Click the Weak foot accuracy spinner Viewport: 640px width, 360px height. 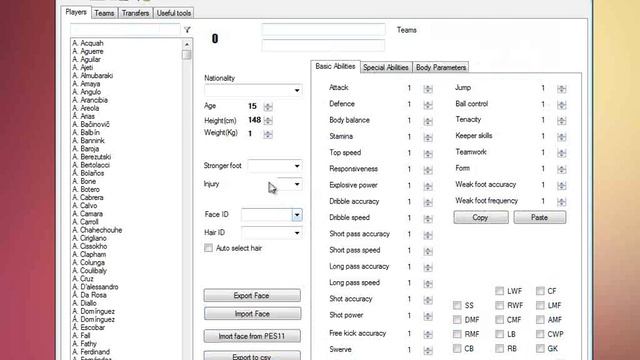(562, 186)
